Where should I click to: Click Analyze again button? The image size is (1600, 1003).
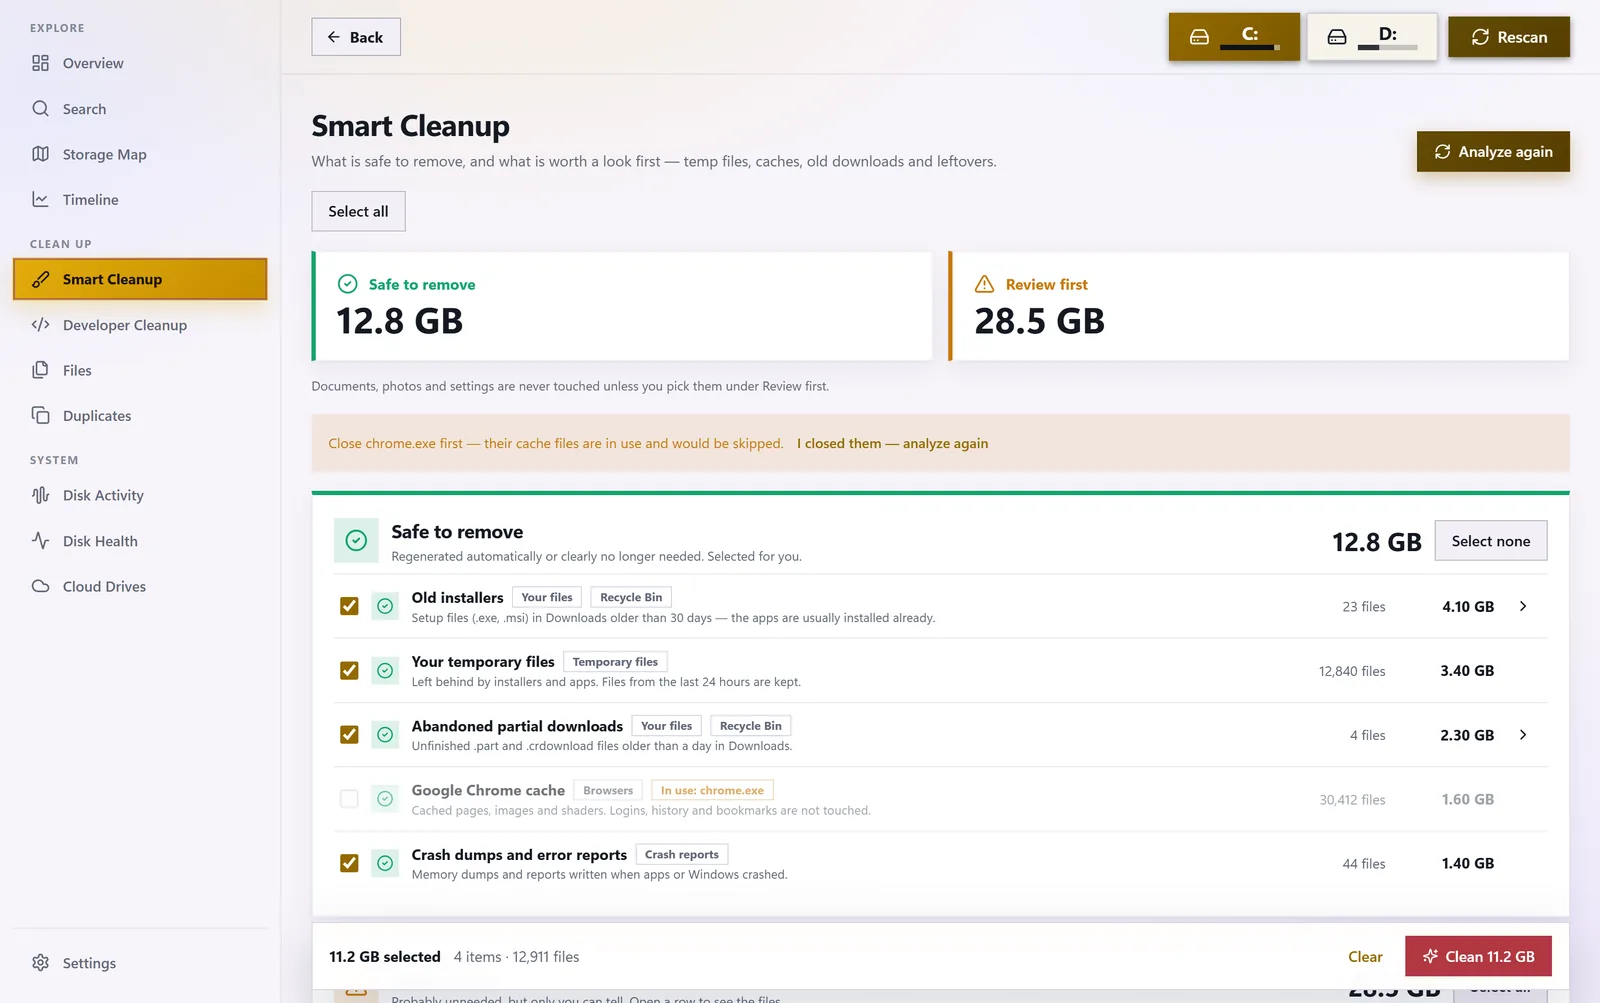(x=1493, y=152)
